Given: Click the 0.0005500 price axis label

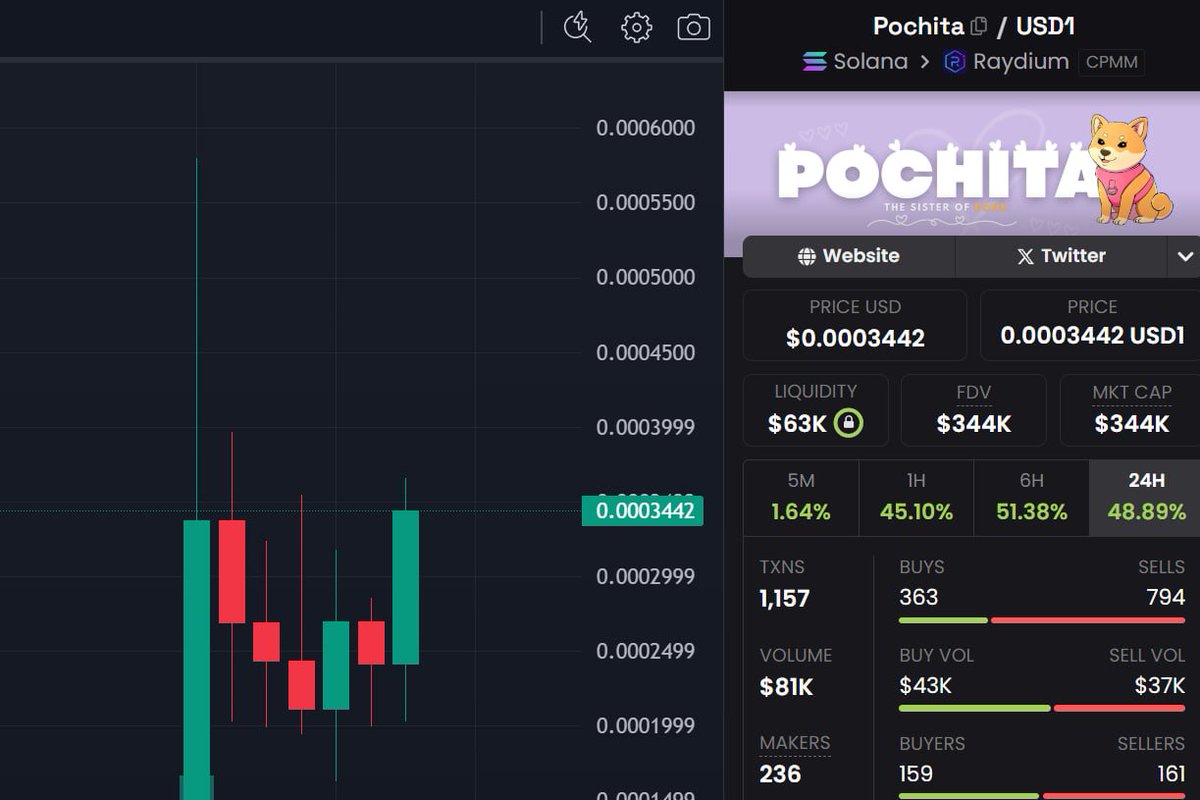Looking at the screenshot, I should (x=645, y=202).
